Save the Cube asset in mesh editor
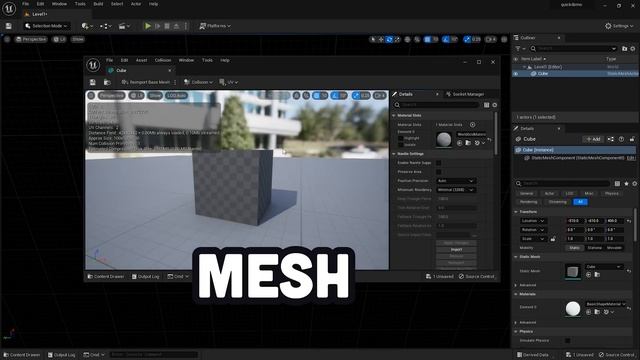The width and height of the screenshot is (640, 360). [x=93, y=82]
